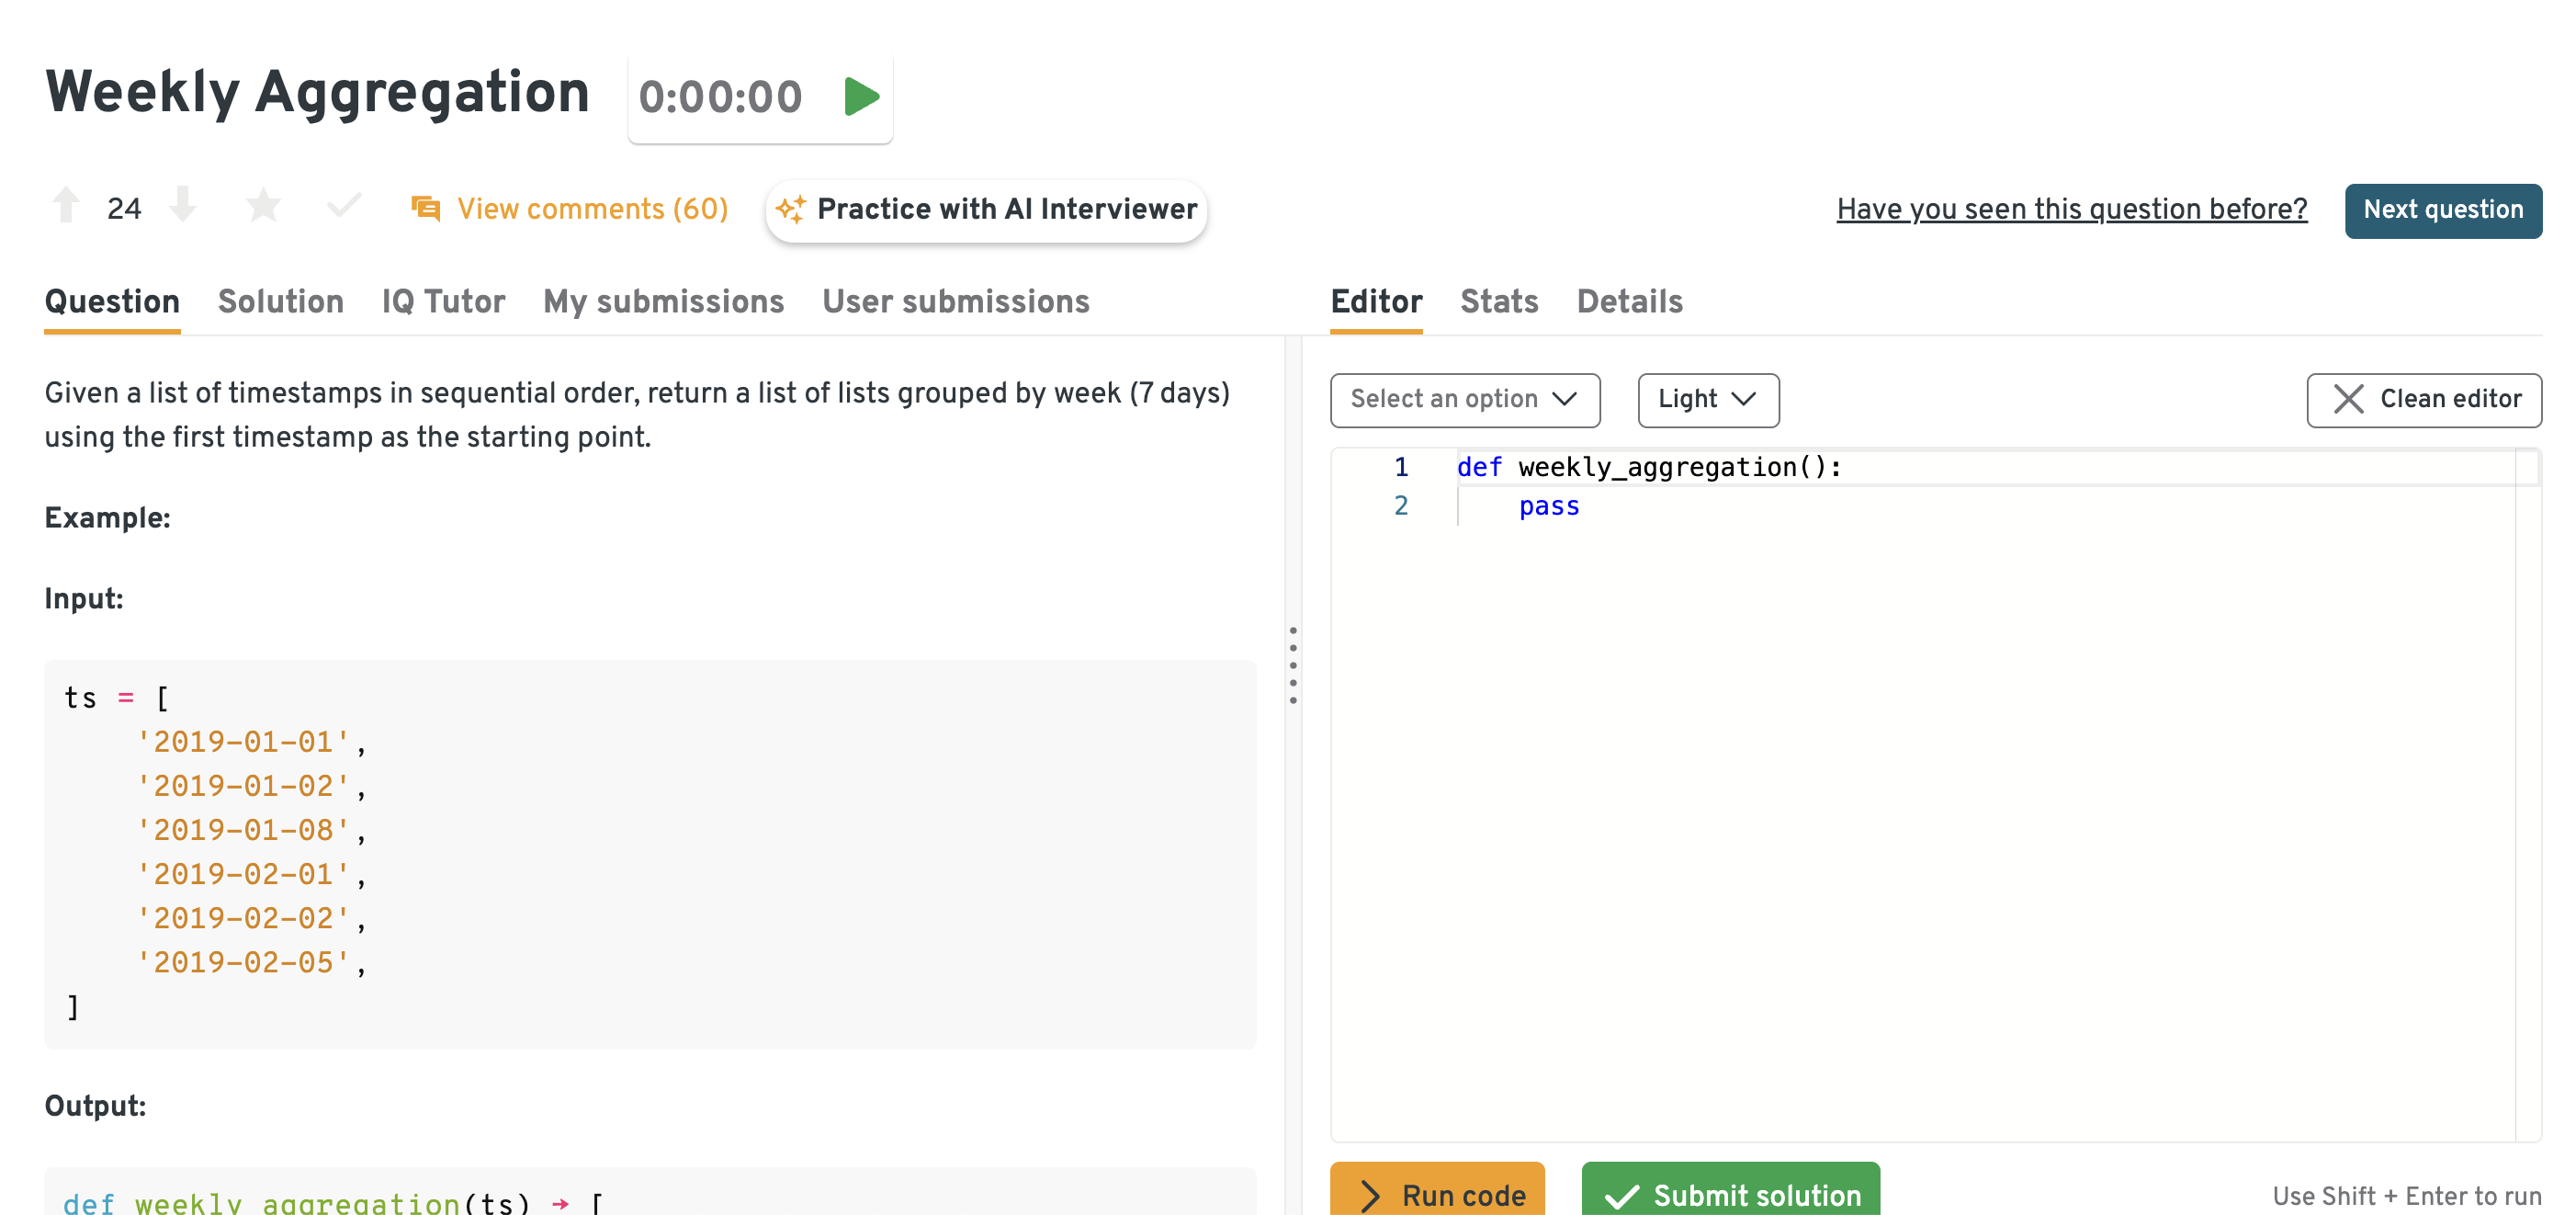Go to the Next question
2576x1215 pixels.
tap(2442, 210)
